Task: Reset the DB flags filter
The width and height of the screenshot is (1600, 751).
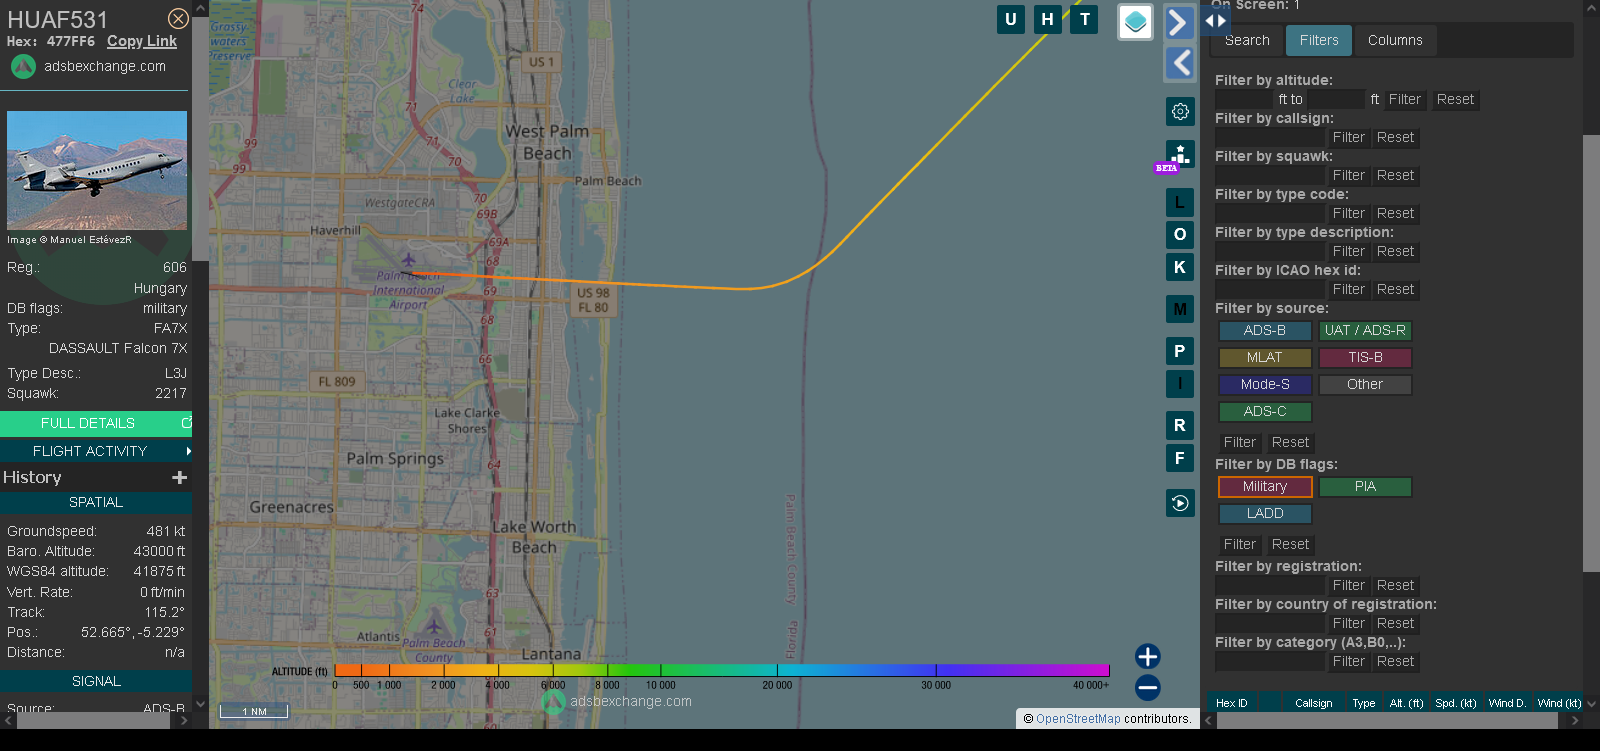Action: point(1290,544)
